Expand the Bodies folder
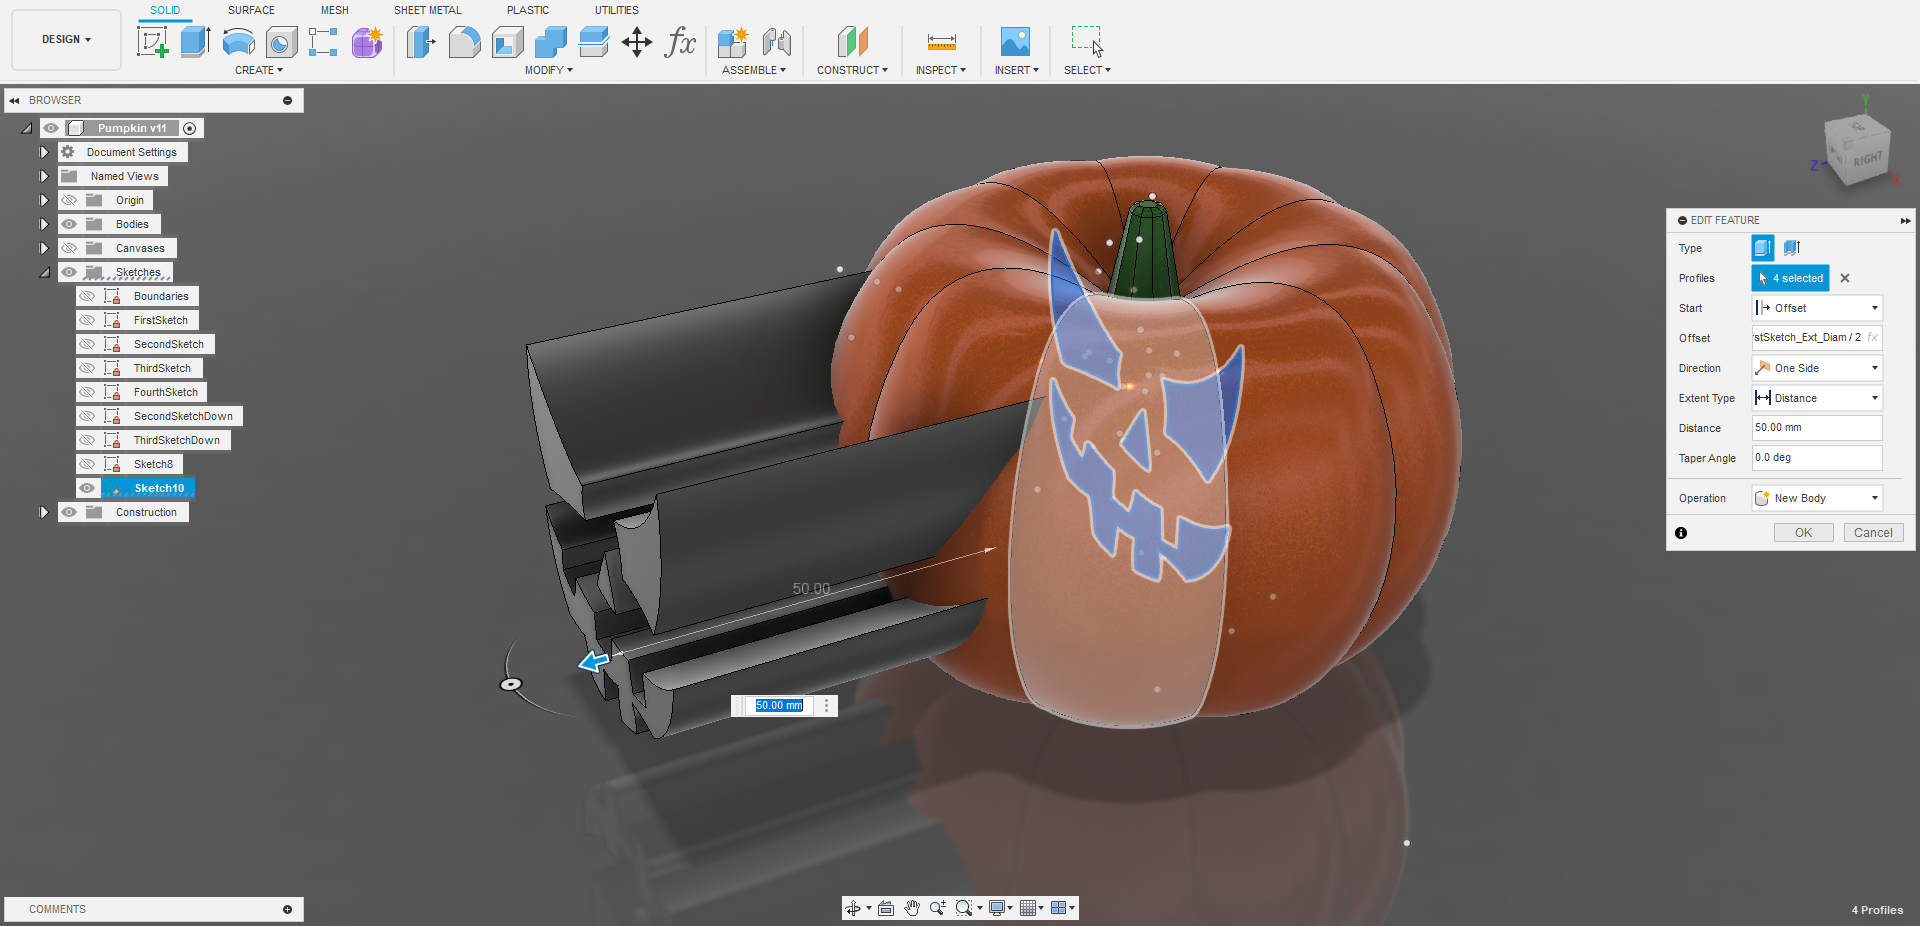 44,224
